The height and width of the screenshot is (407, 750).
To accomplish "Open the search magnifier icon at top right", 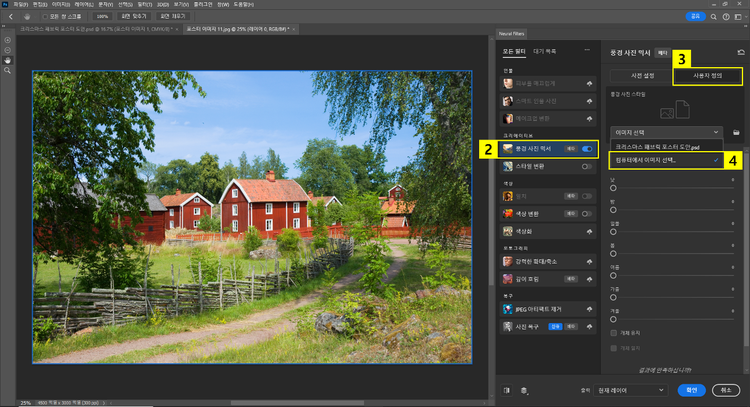I will point(713,17).
